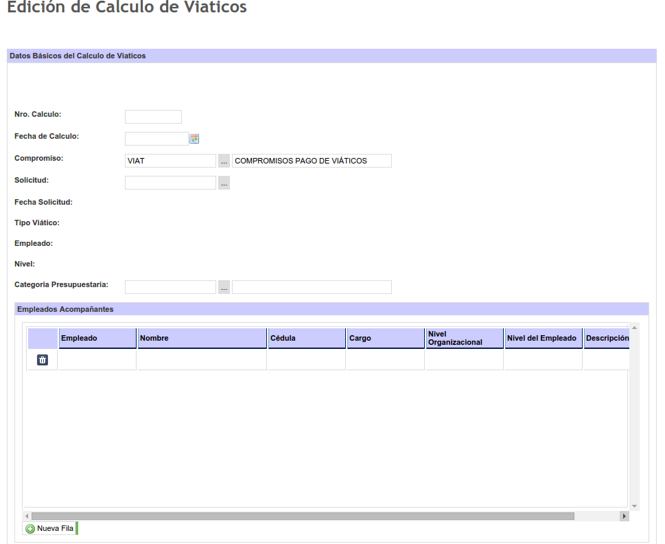Click the green plus Nueva Fila icon
Image resolution: width=665 pixels, height=544 pixels.
[x=30, y=528]
